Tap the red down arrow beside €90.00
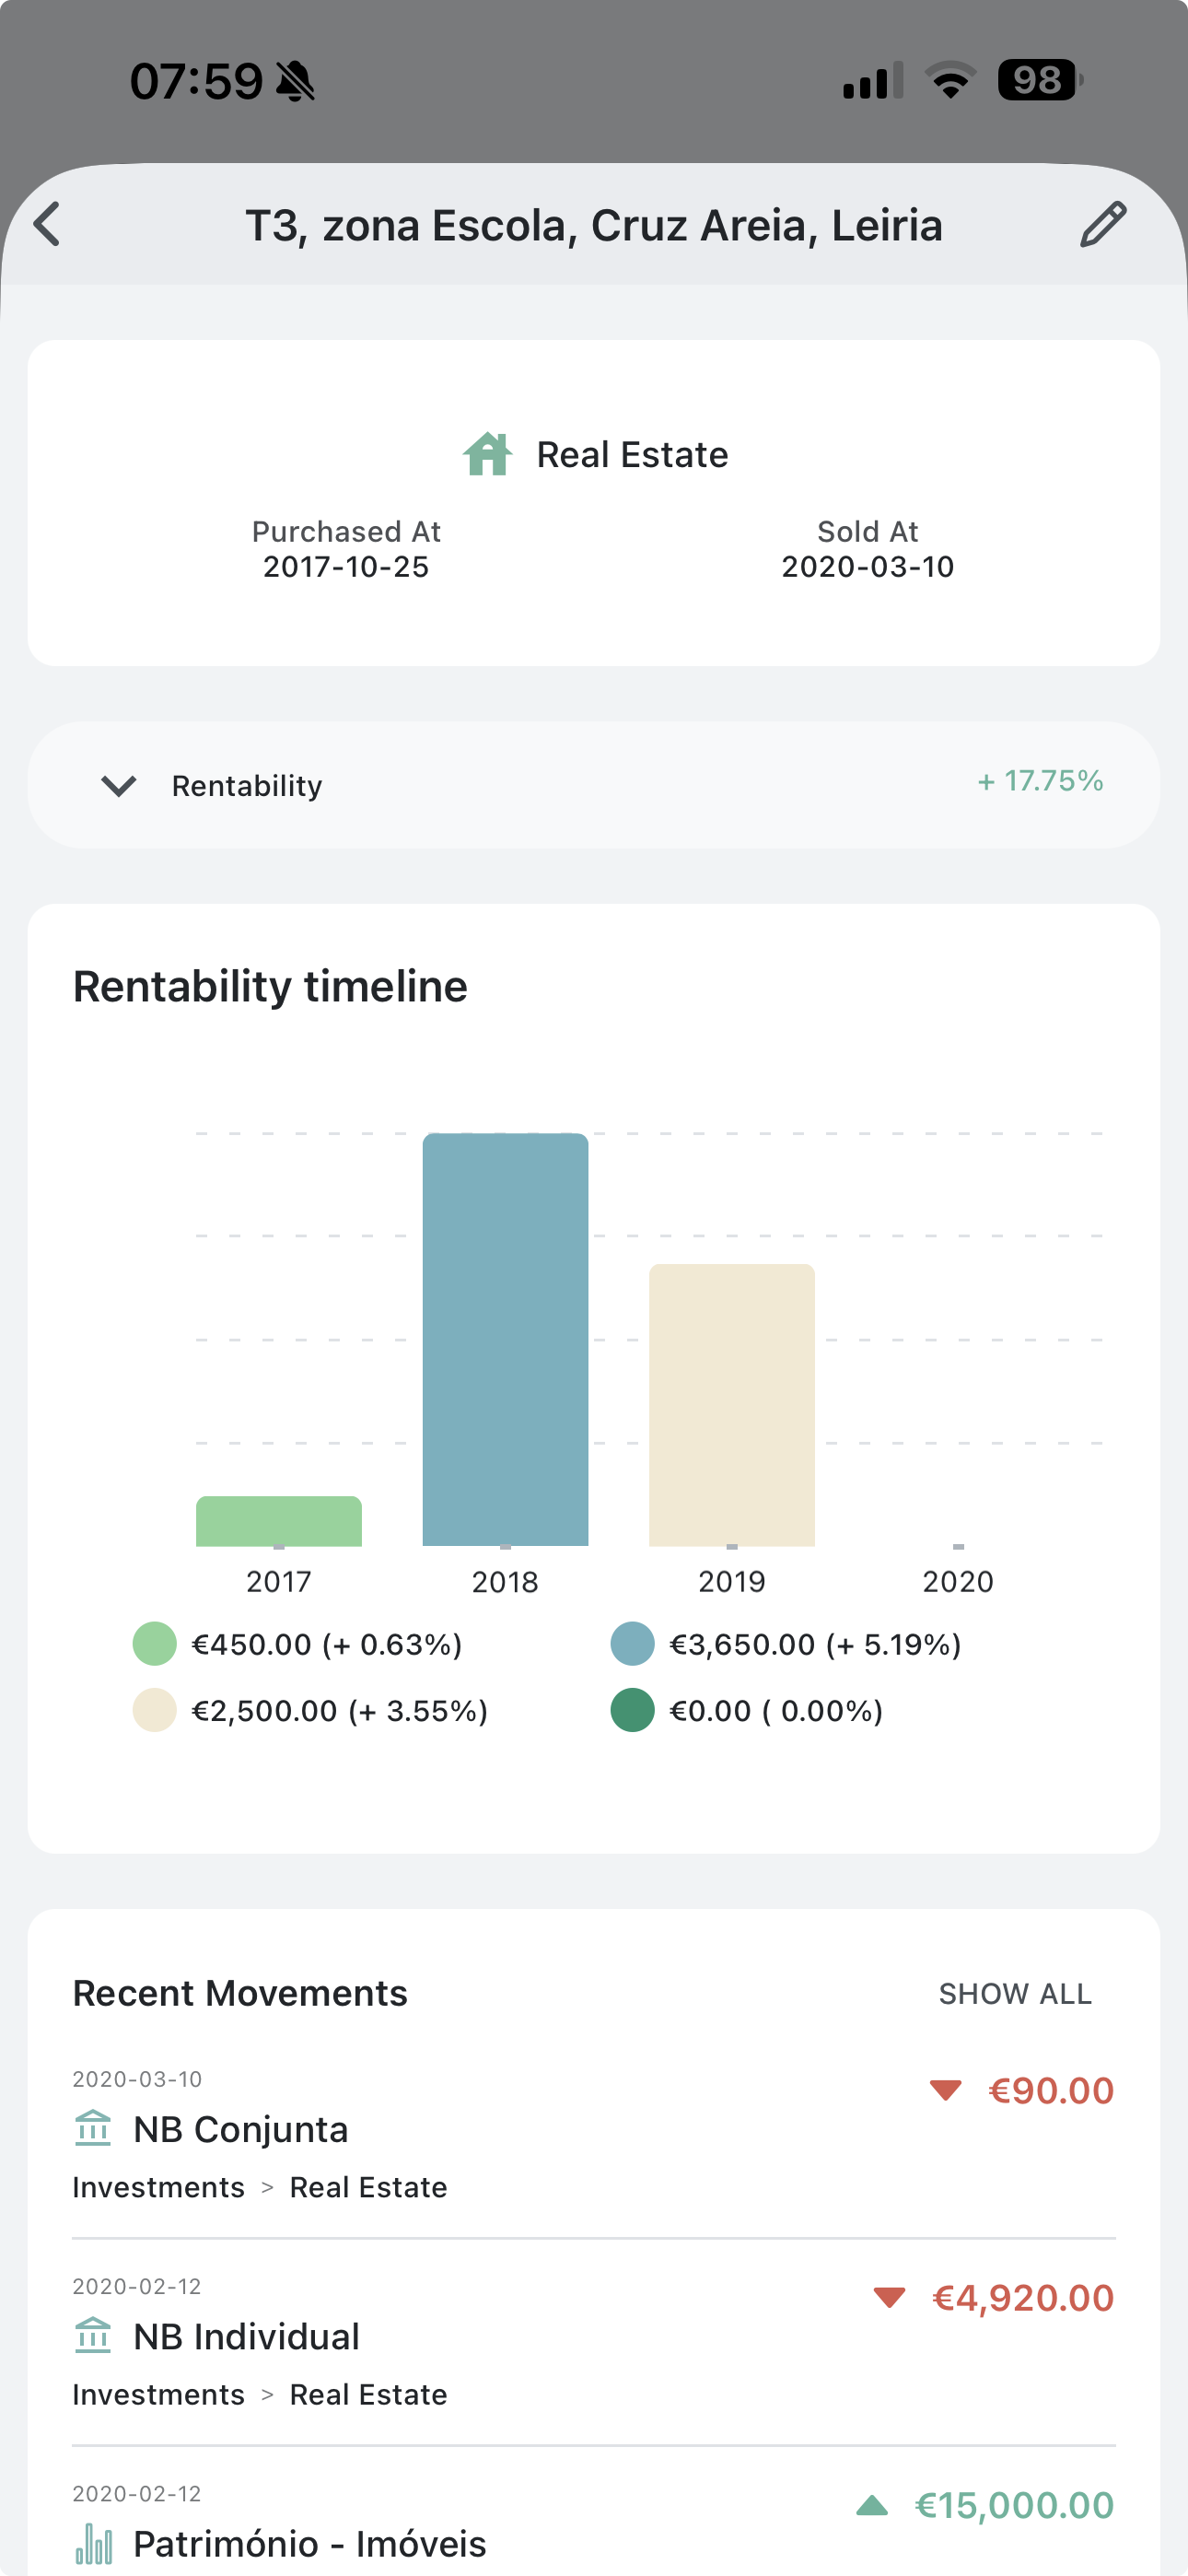 pos(945,2090)
